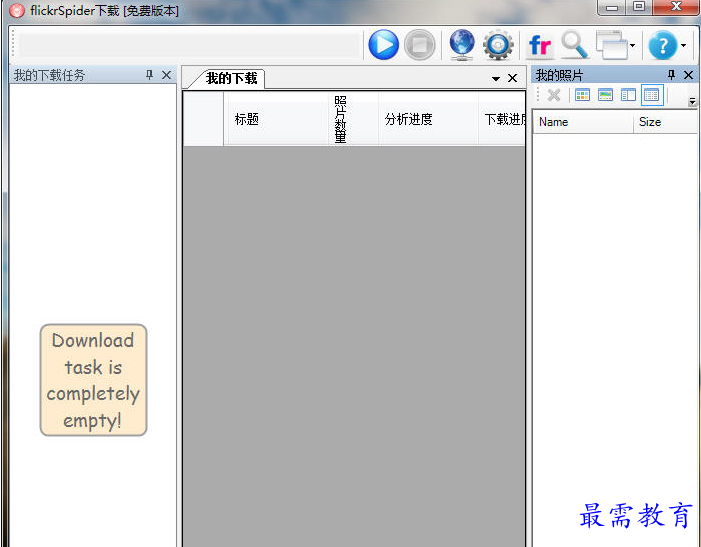The image size is (701, 547).
Task: Select the 我的下载 tab
Action: click(x=231, y=79)
